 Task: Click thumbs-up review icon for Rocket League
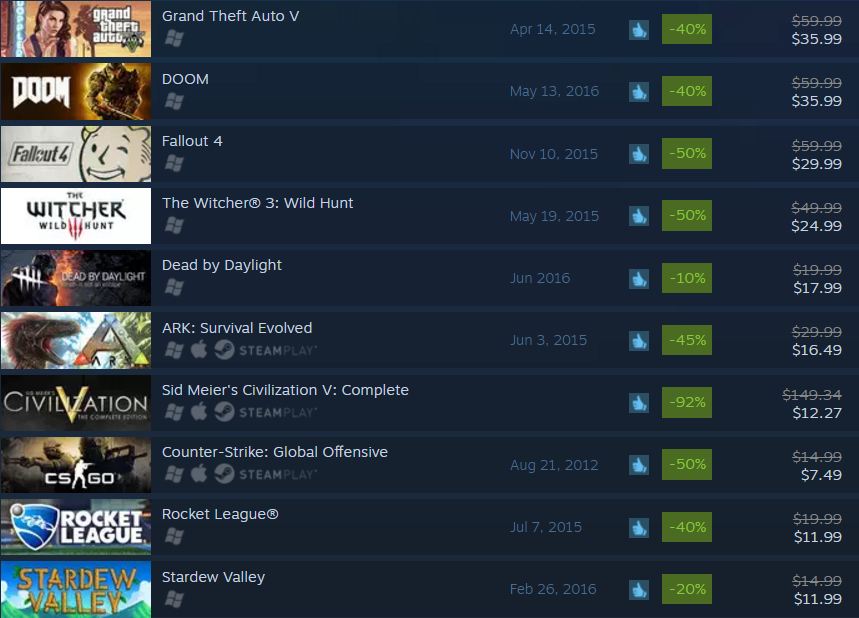639,528
